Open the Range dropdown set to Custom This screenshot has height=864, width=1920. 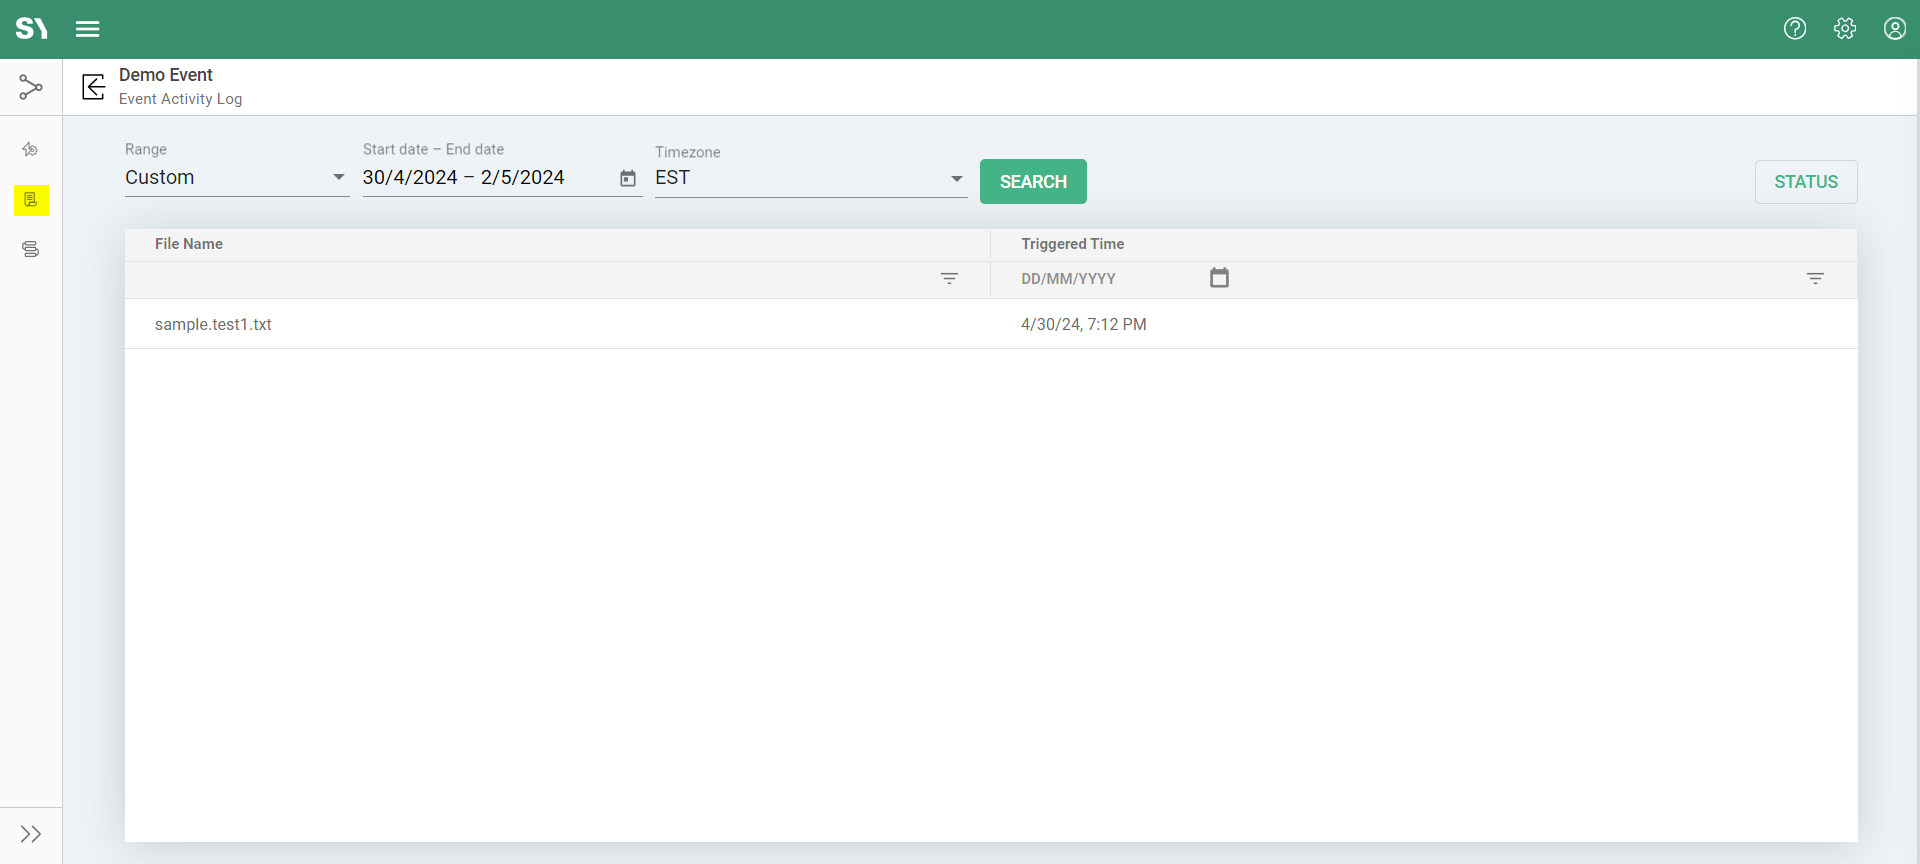[236, 178]
